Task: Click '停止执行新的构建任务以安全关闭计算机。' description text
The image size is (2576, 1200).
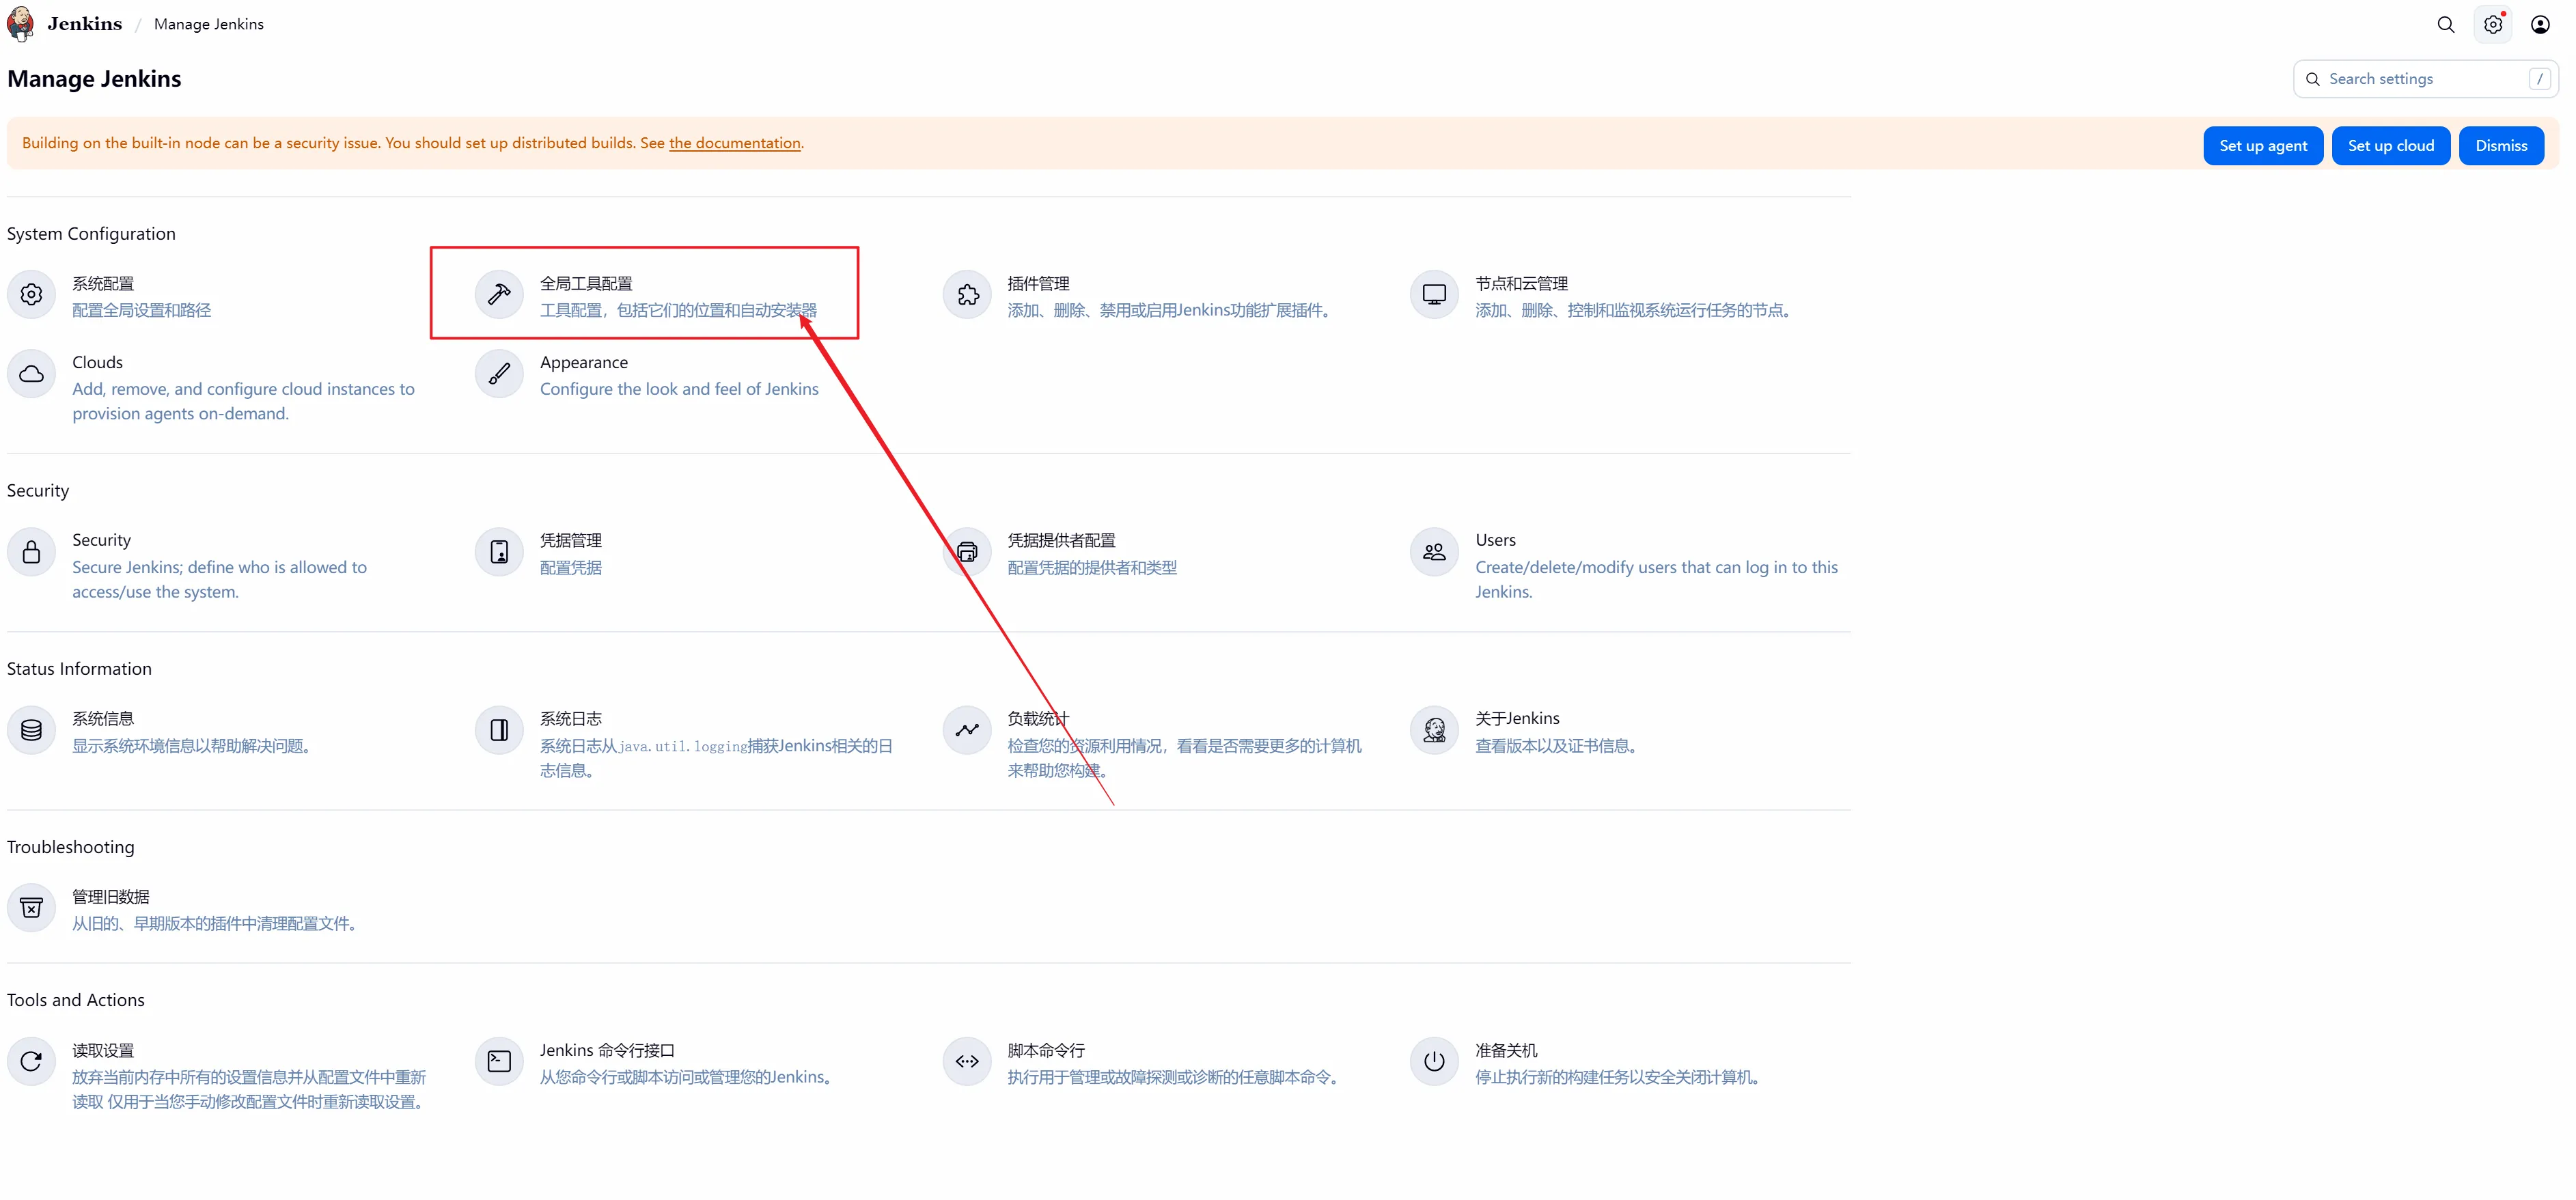Action: 1617,1078
